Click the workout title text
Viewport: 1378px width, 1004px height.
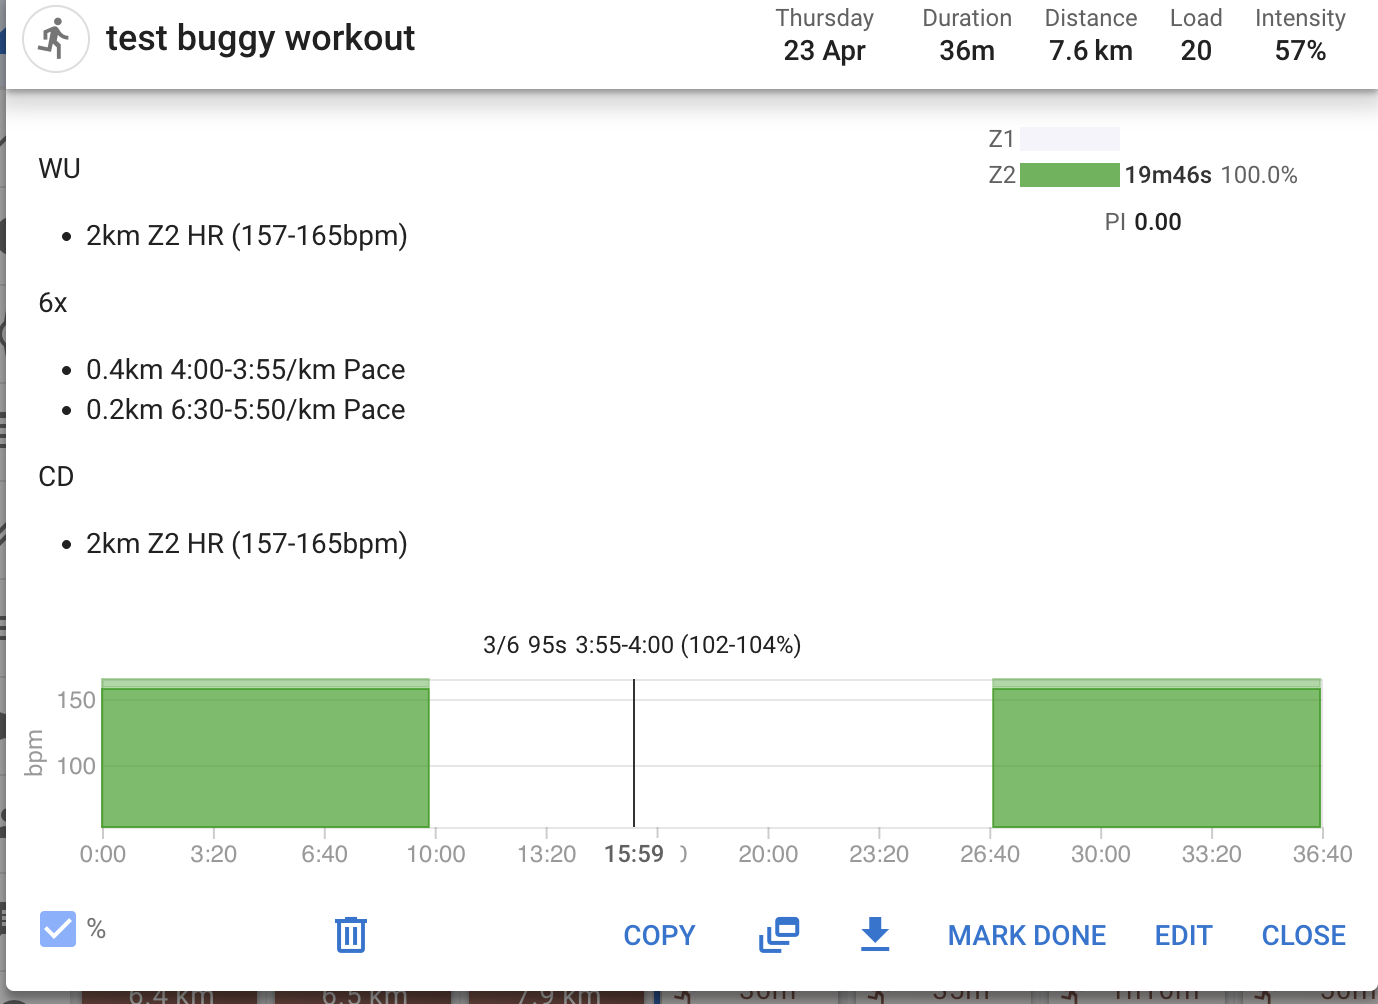tap(260, 38)
